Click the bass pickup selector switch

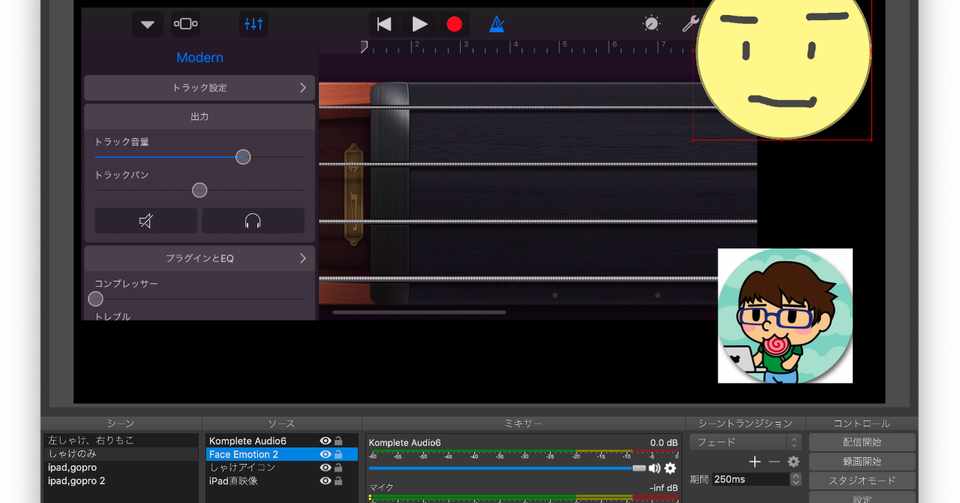click(x=354, y=195)
